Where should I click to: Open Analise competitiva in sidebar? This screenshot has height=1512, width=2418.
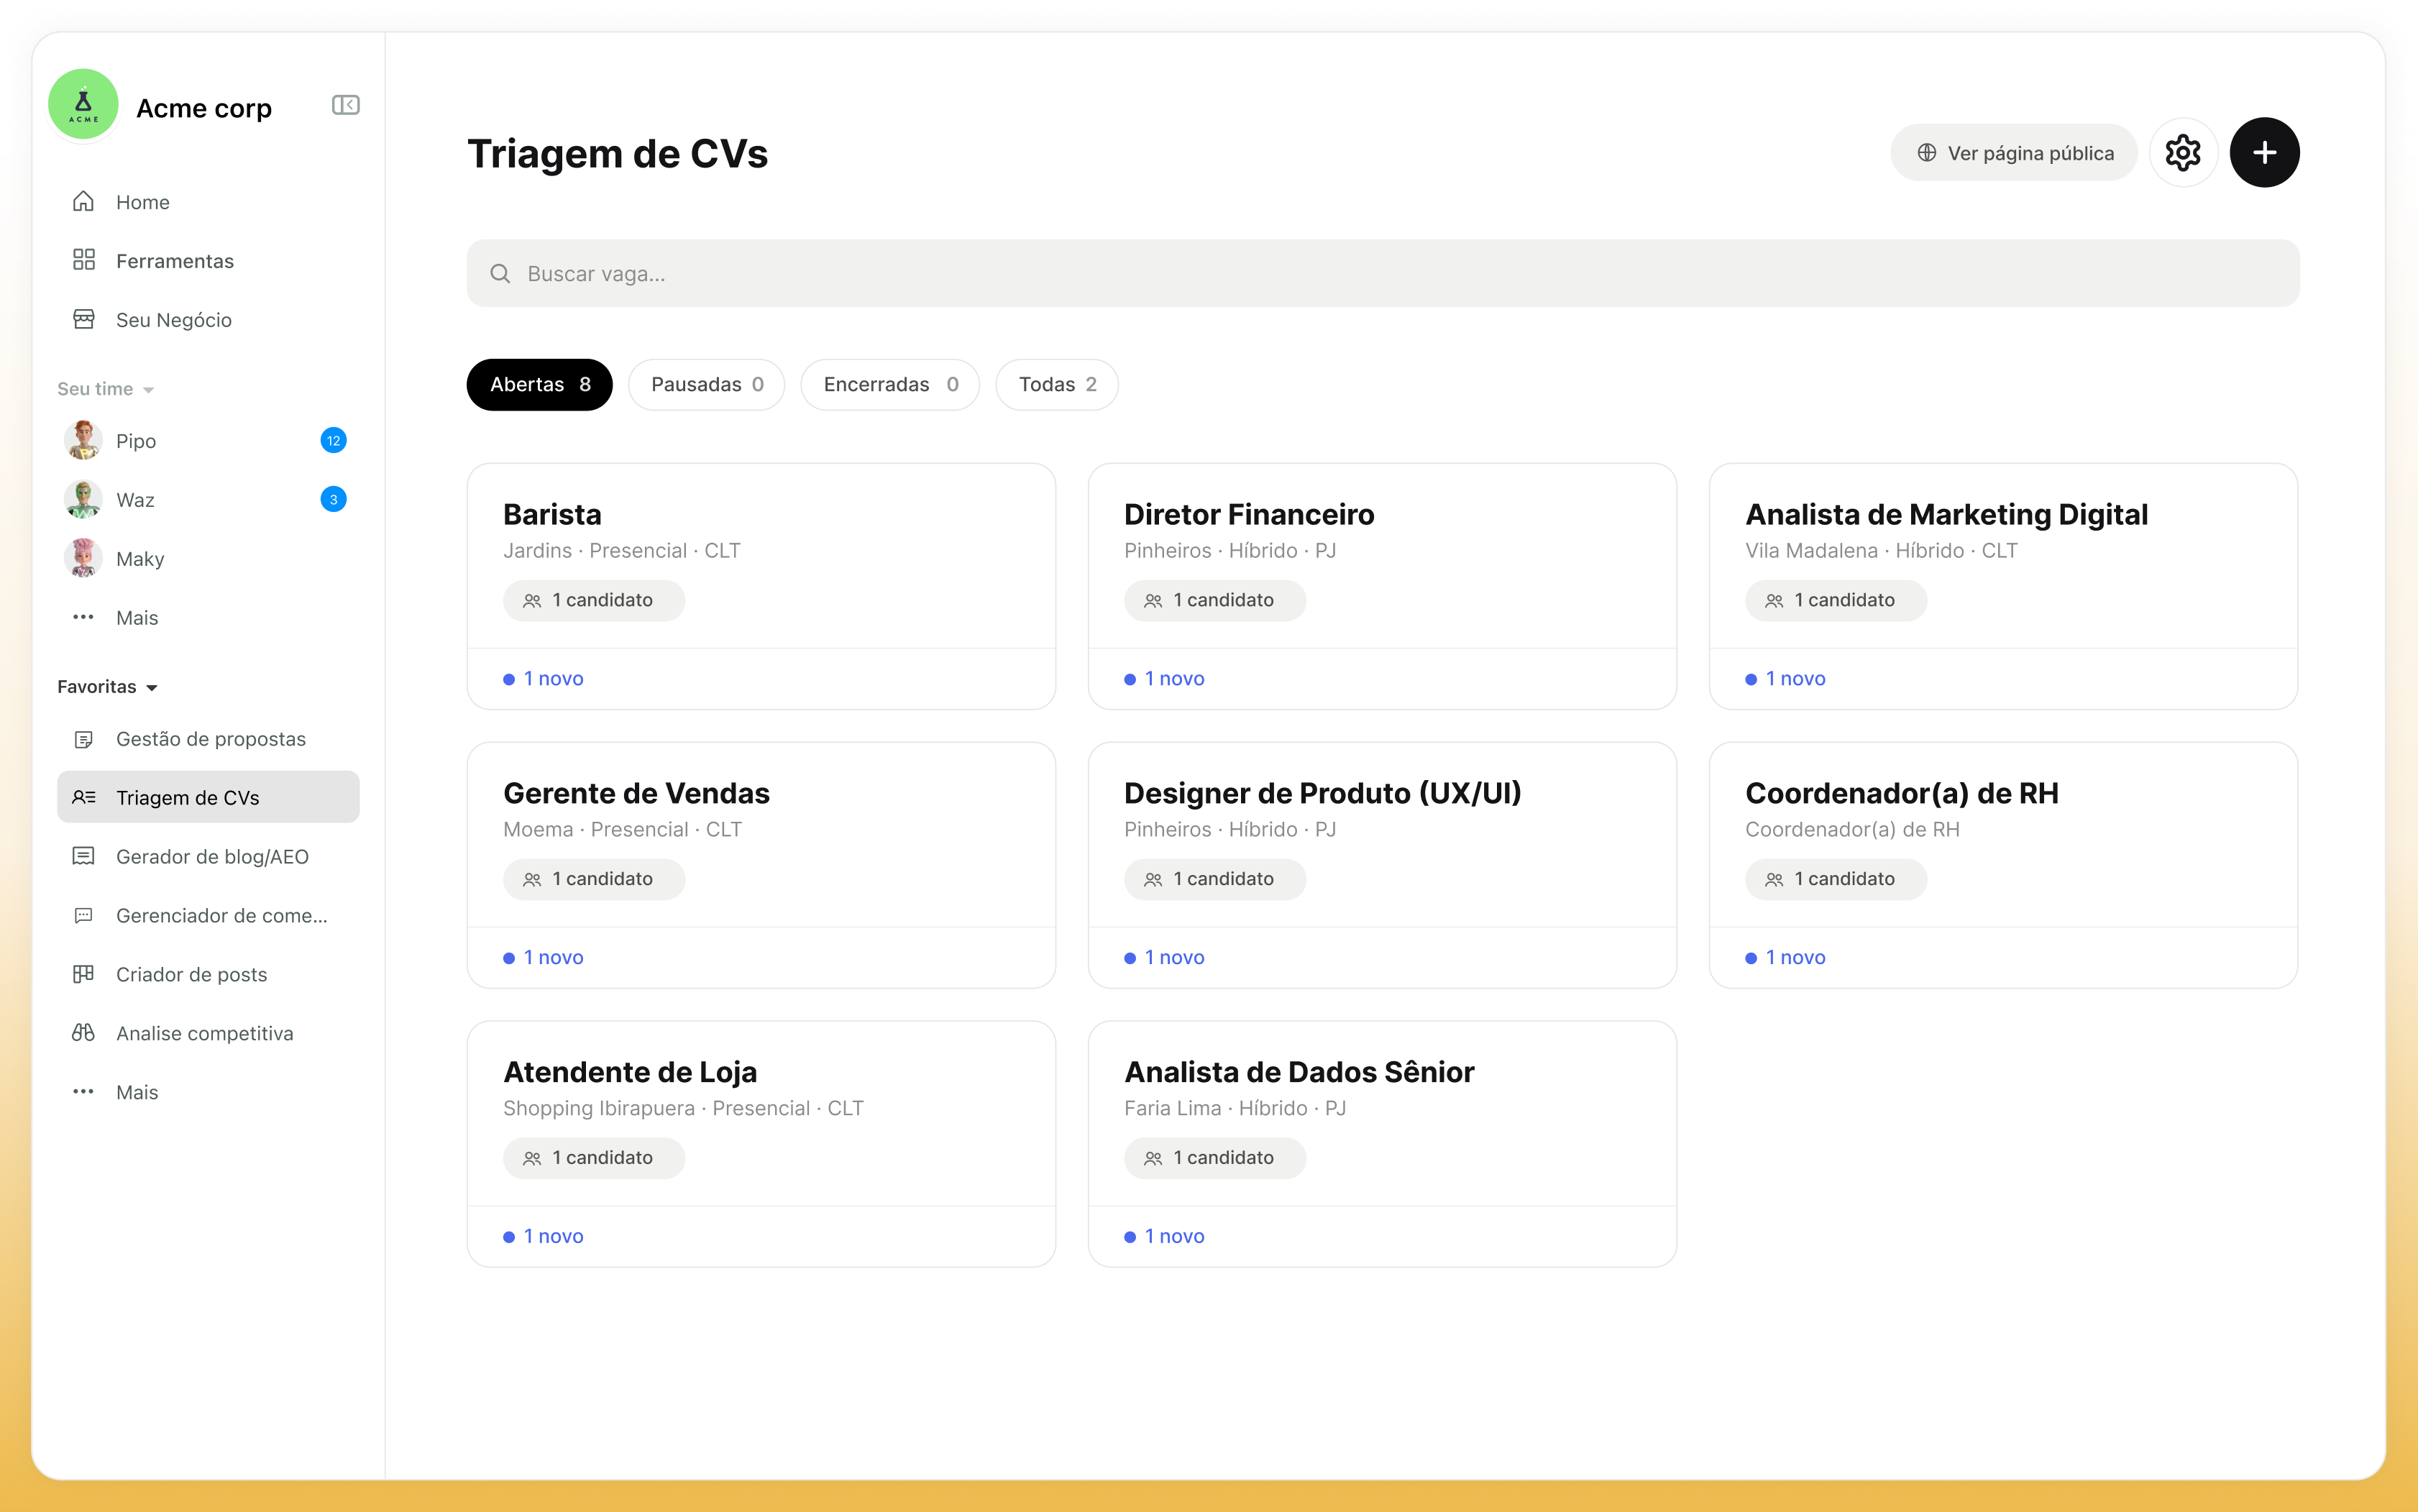(x=208, y=1033)
